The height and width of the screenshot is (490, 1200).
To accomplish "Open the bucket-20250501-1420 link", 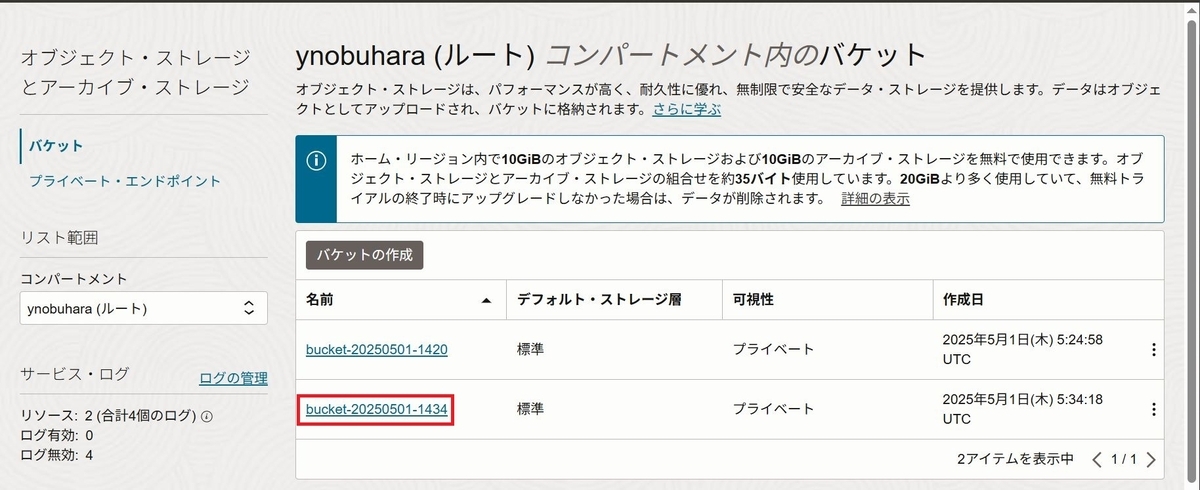I will click(376, 350).
